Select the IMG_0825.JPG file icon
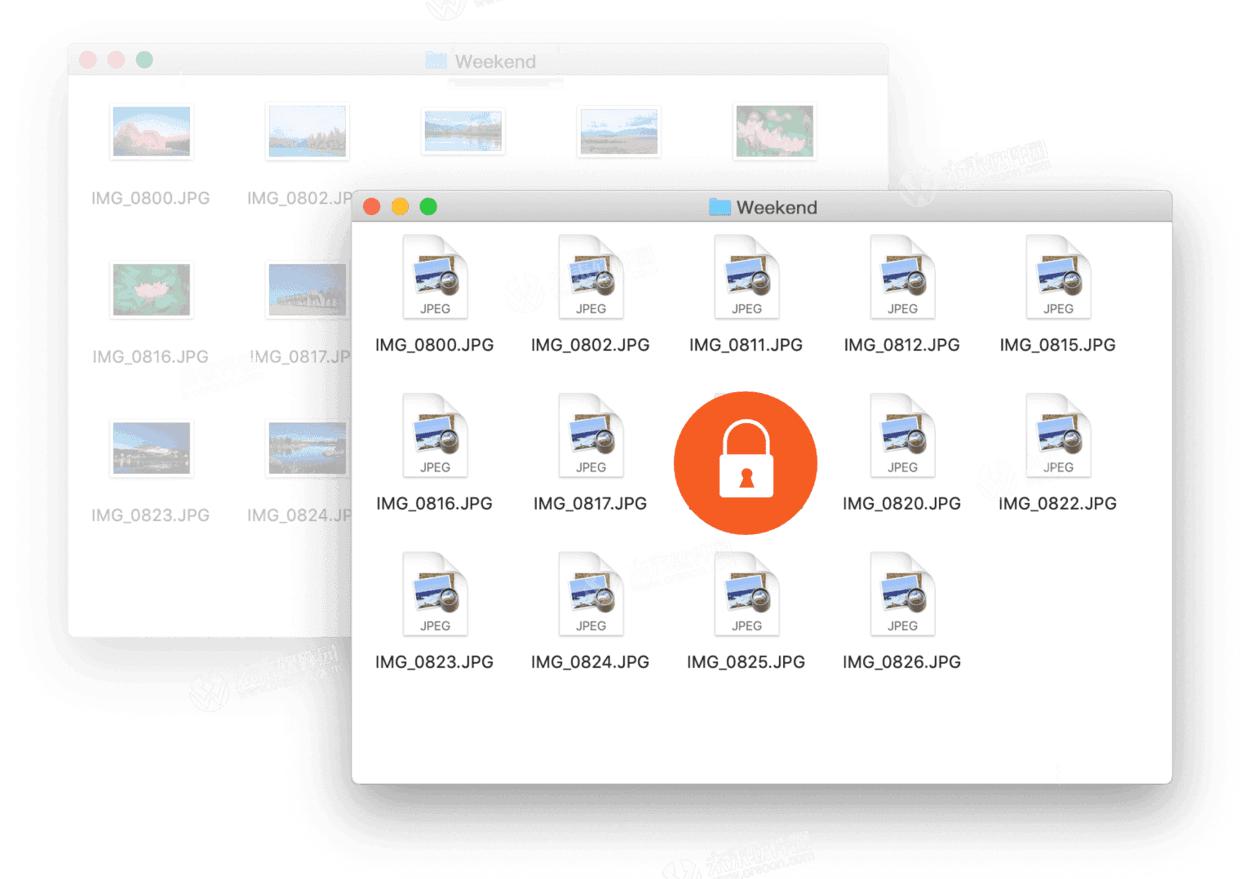This screenshot has width=1240, height=879. click(747, 594)
